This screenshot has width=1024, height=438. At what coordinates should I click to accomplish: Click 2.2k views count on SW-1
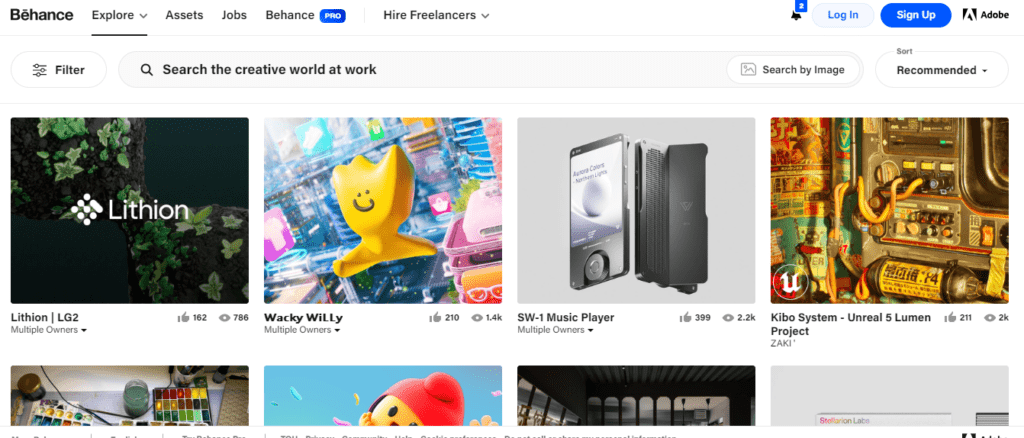(746, 318)
